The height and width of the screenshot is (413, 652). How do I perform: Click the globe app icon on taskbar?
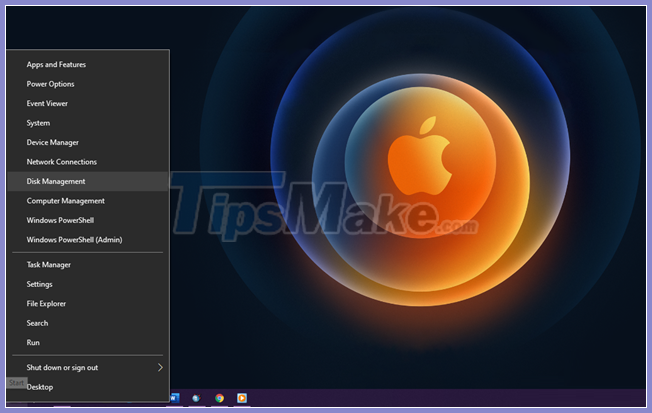196,398
